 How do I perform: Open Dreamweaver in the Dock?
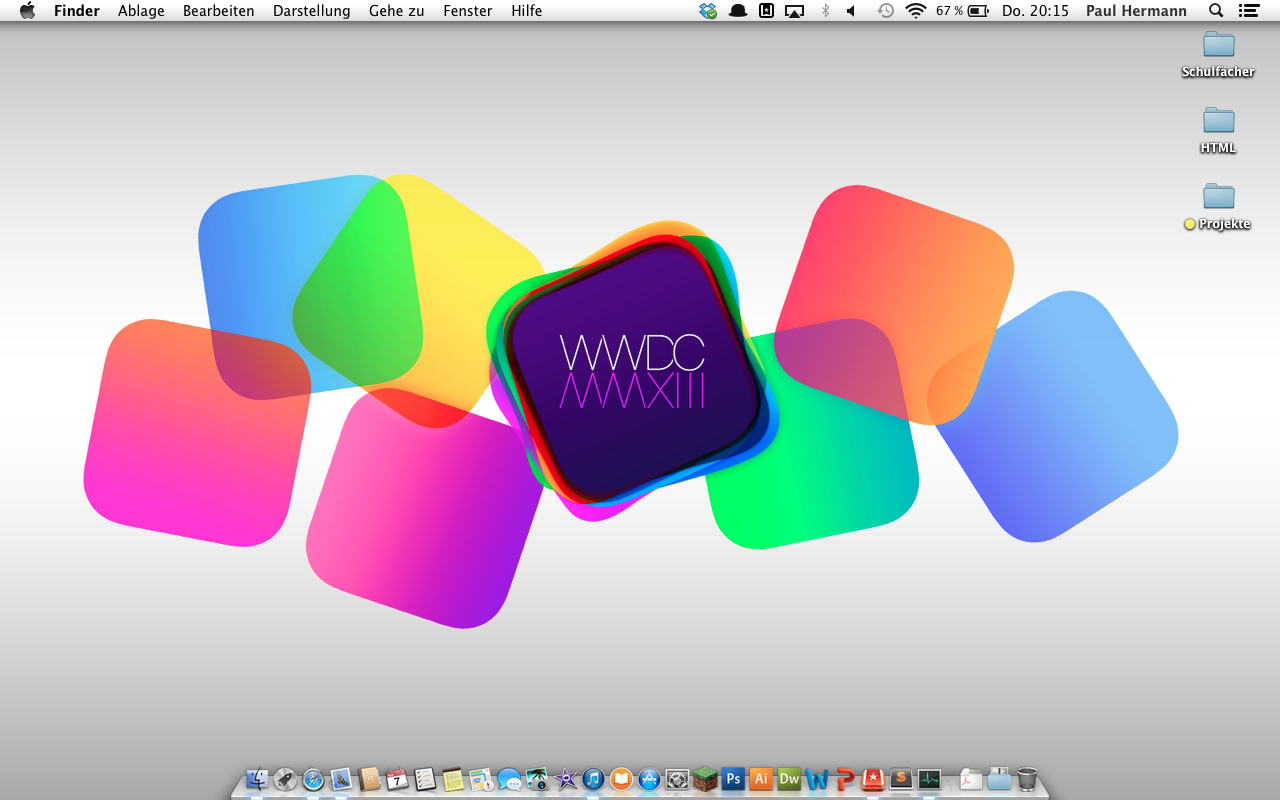789,778
